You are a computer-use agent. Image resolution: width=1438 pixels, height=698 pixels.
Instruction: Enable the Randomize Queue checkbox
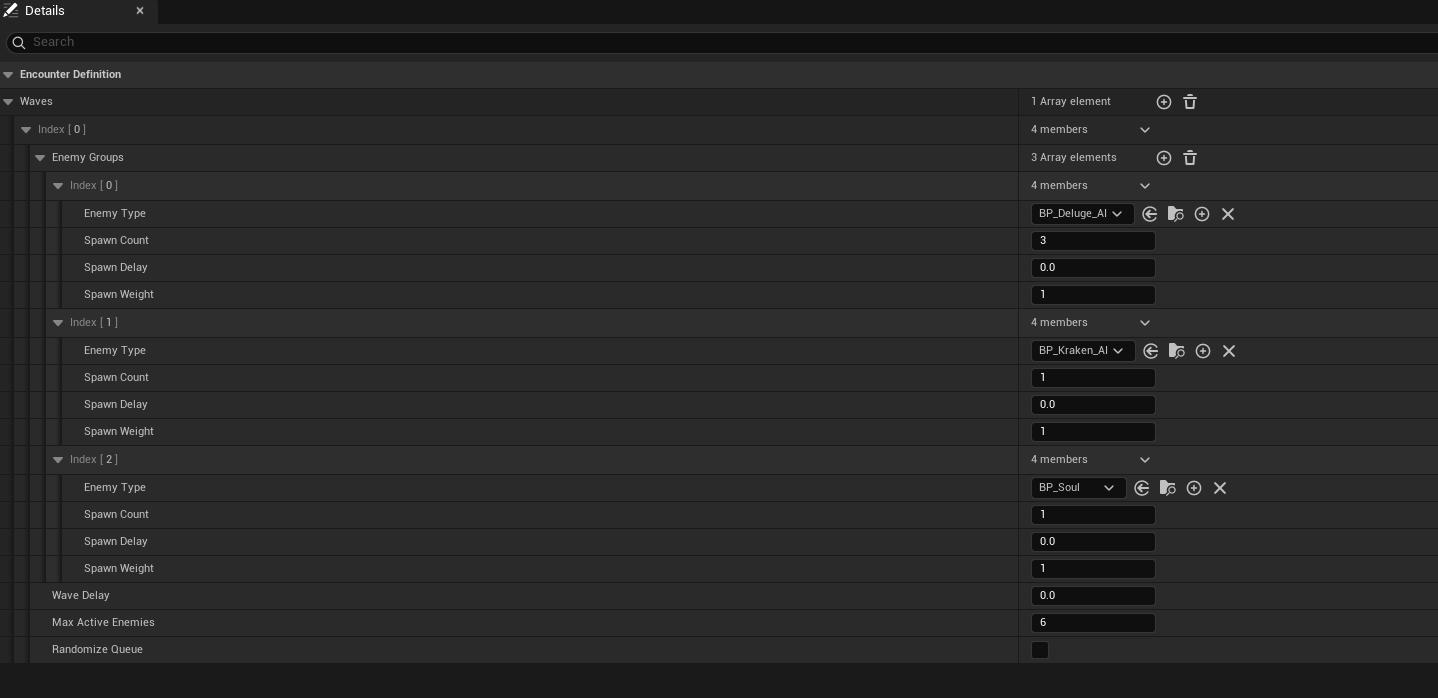(x=1040, y=650)
